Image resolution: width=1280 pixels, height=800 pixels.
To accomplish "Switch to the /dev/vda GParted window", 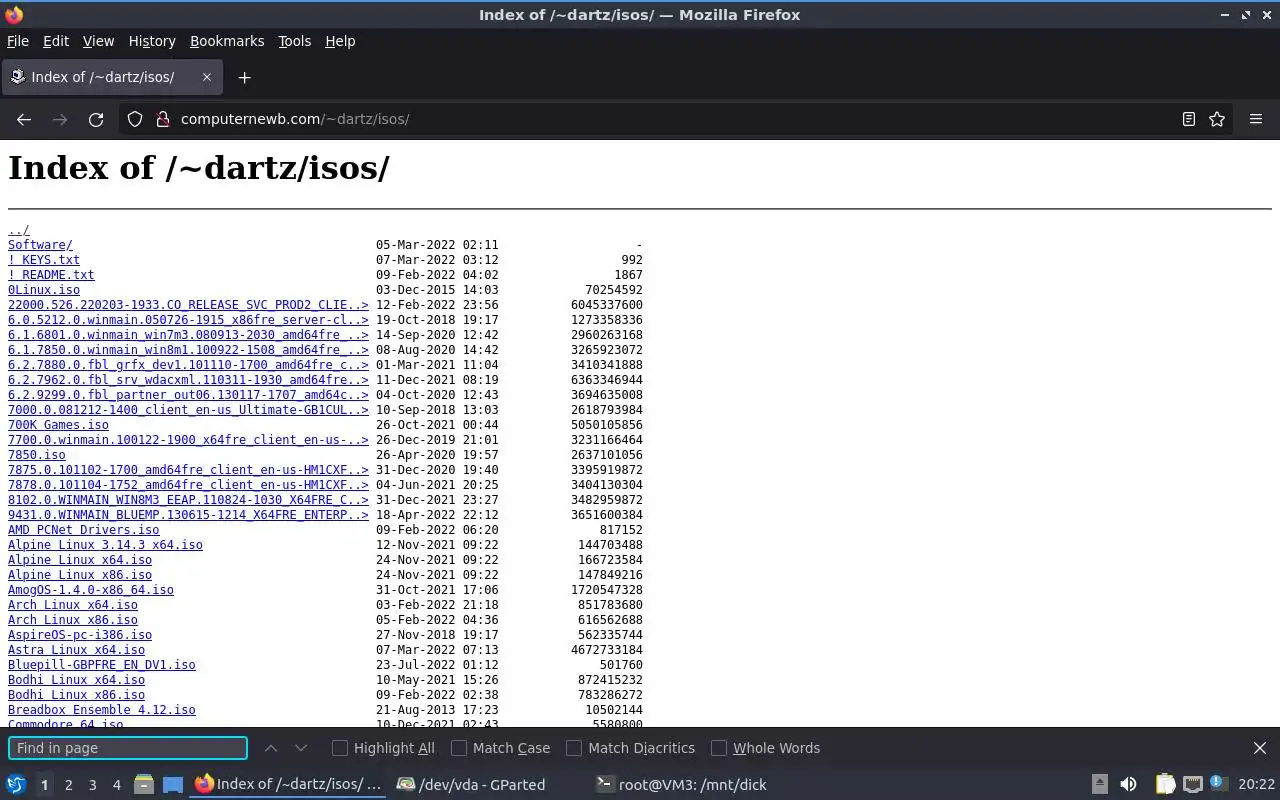I will coord(482,784).
